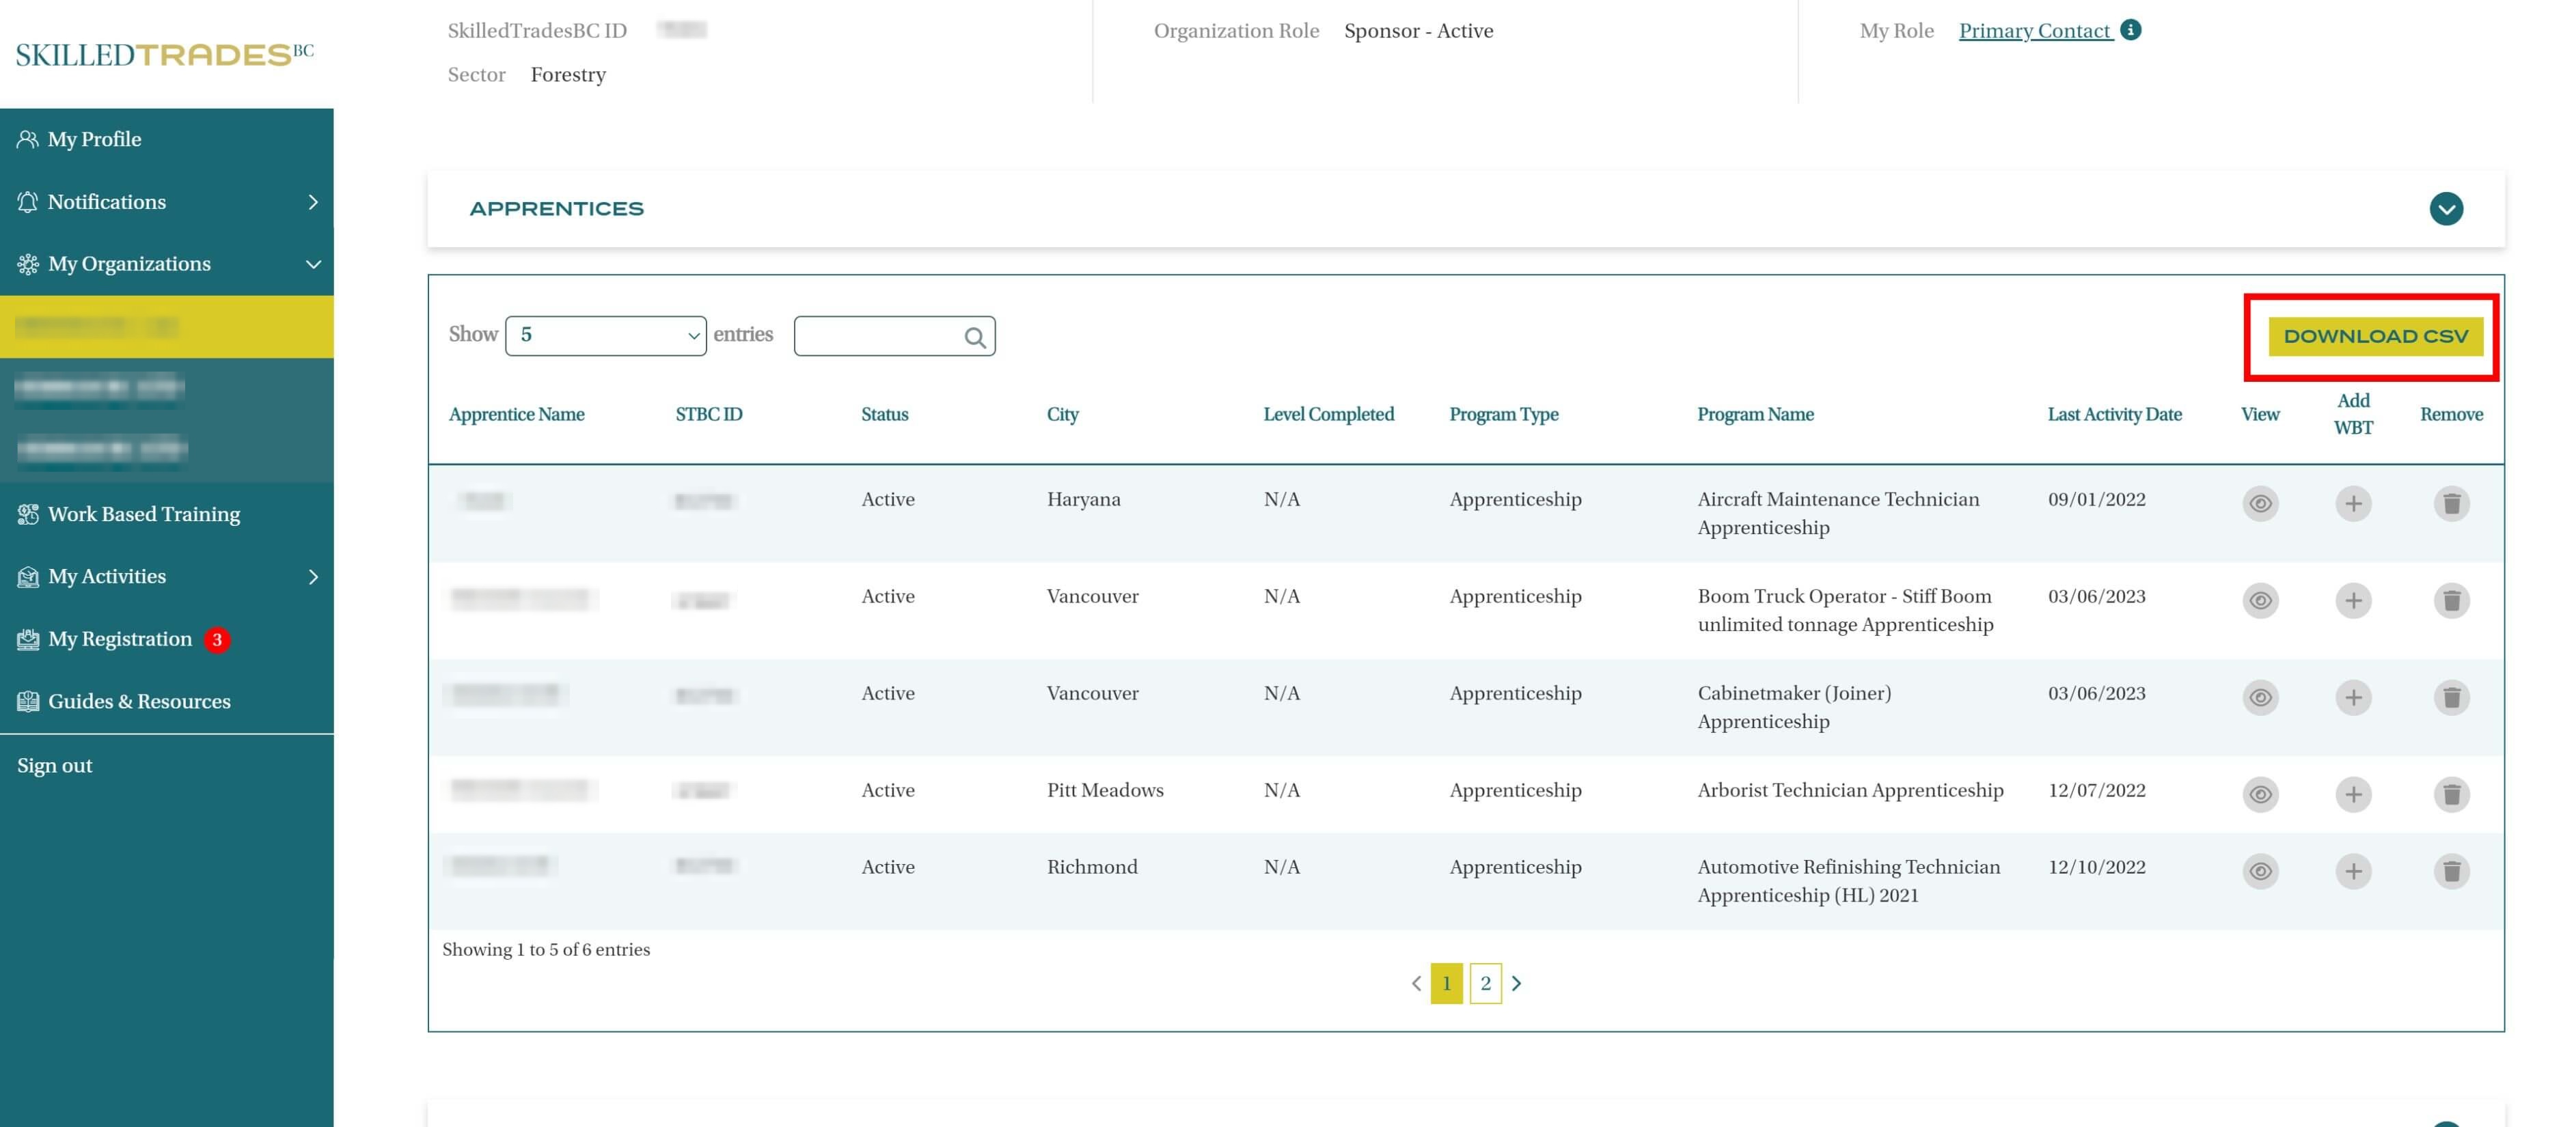This screenshot has width=2576, height=1127.
Task: Collapse the Apprentices section
Action: [x=2445, y=209]
